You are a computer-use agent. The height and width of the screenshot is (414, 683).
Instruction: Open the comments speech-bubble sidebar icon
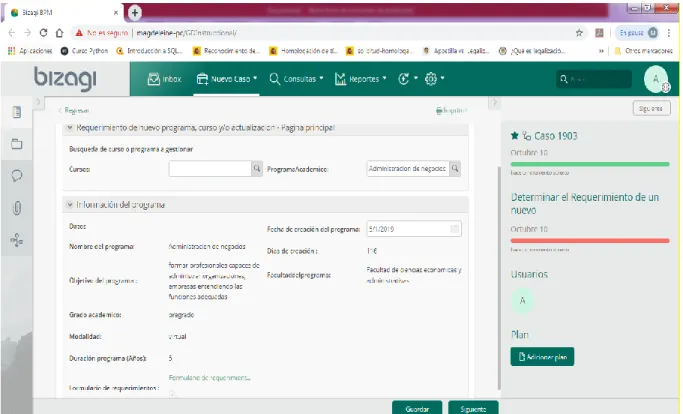pyautogui.click(x=17, y=176)
